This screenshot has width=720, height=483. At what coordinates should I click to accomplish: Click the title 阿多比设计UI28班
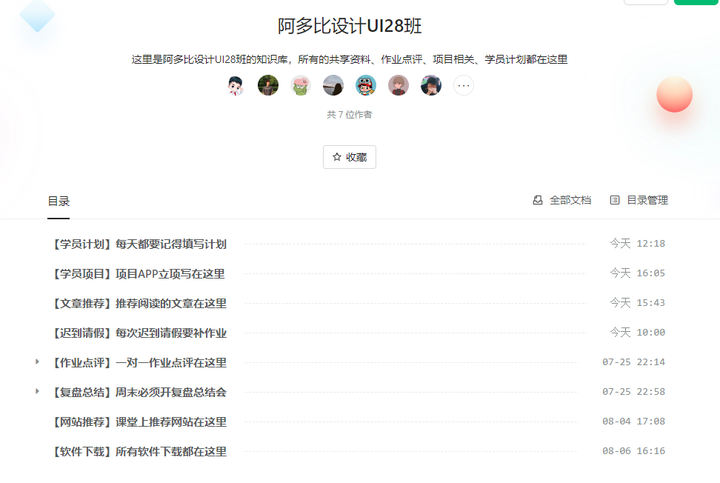coord(349,26)
